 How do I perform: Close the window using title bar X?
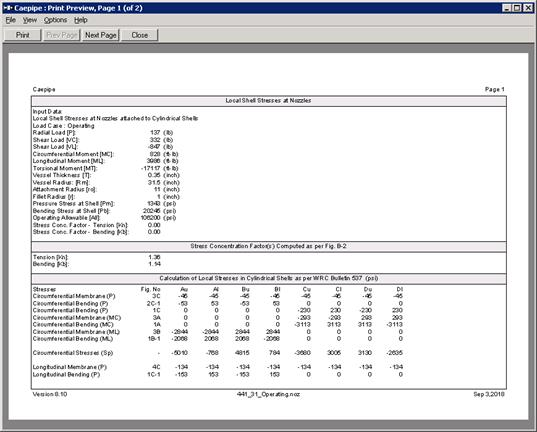528,8
